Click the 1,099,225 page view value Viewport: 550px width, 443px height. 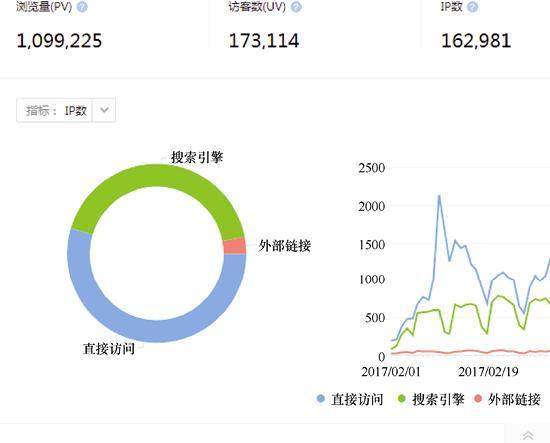tap(59, 41)
